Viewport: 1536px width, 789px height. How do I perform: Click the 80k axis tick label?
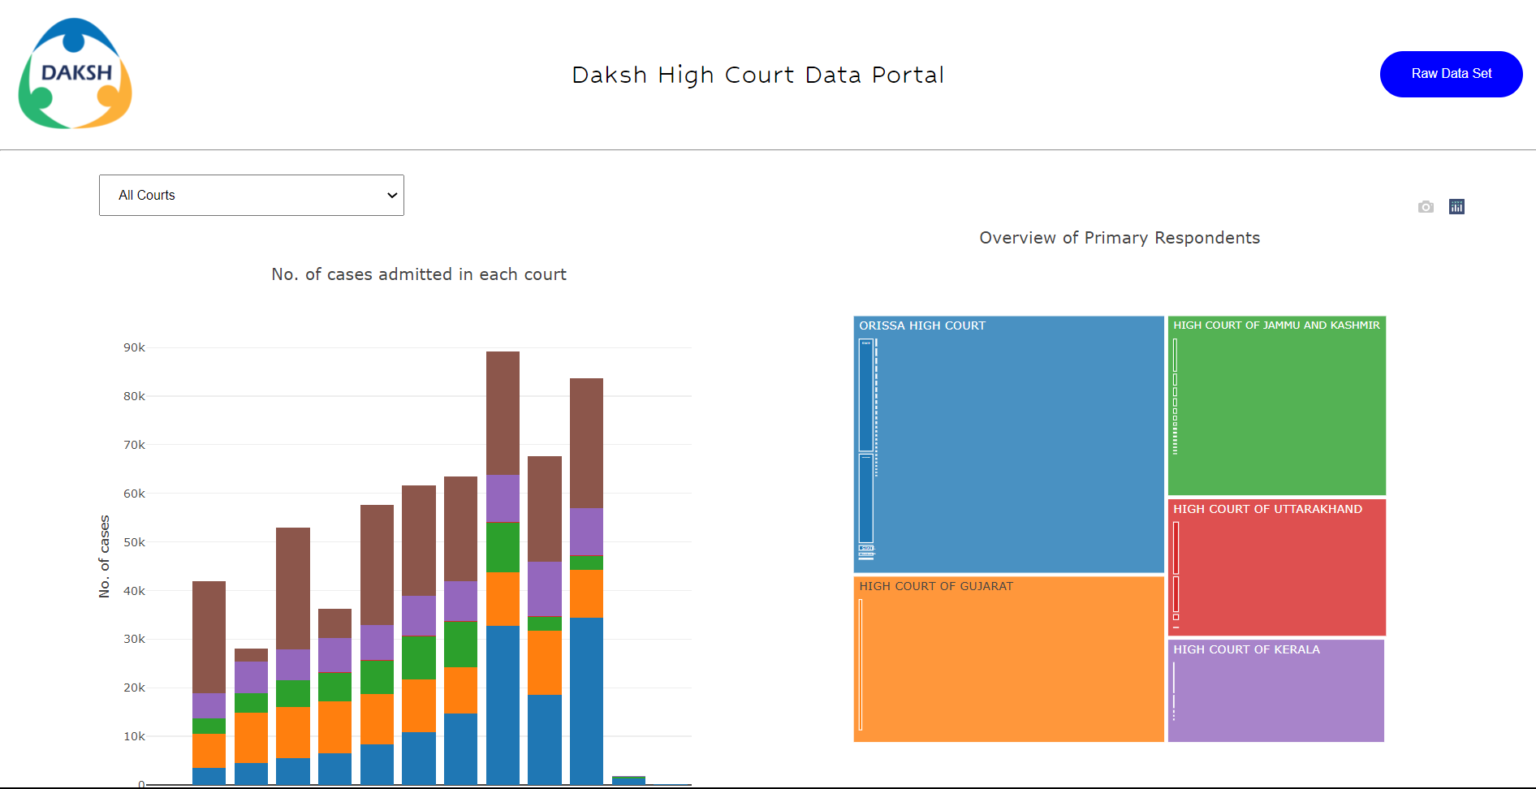134,396
